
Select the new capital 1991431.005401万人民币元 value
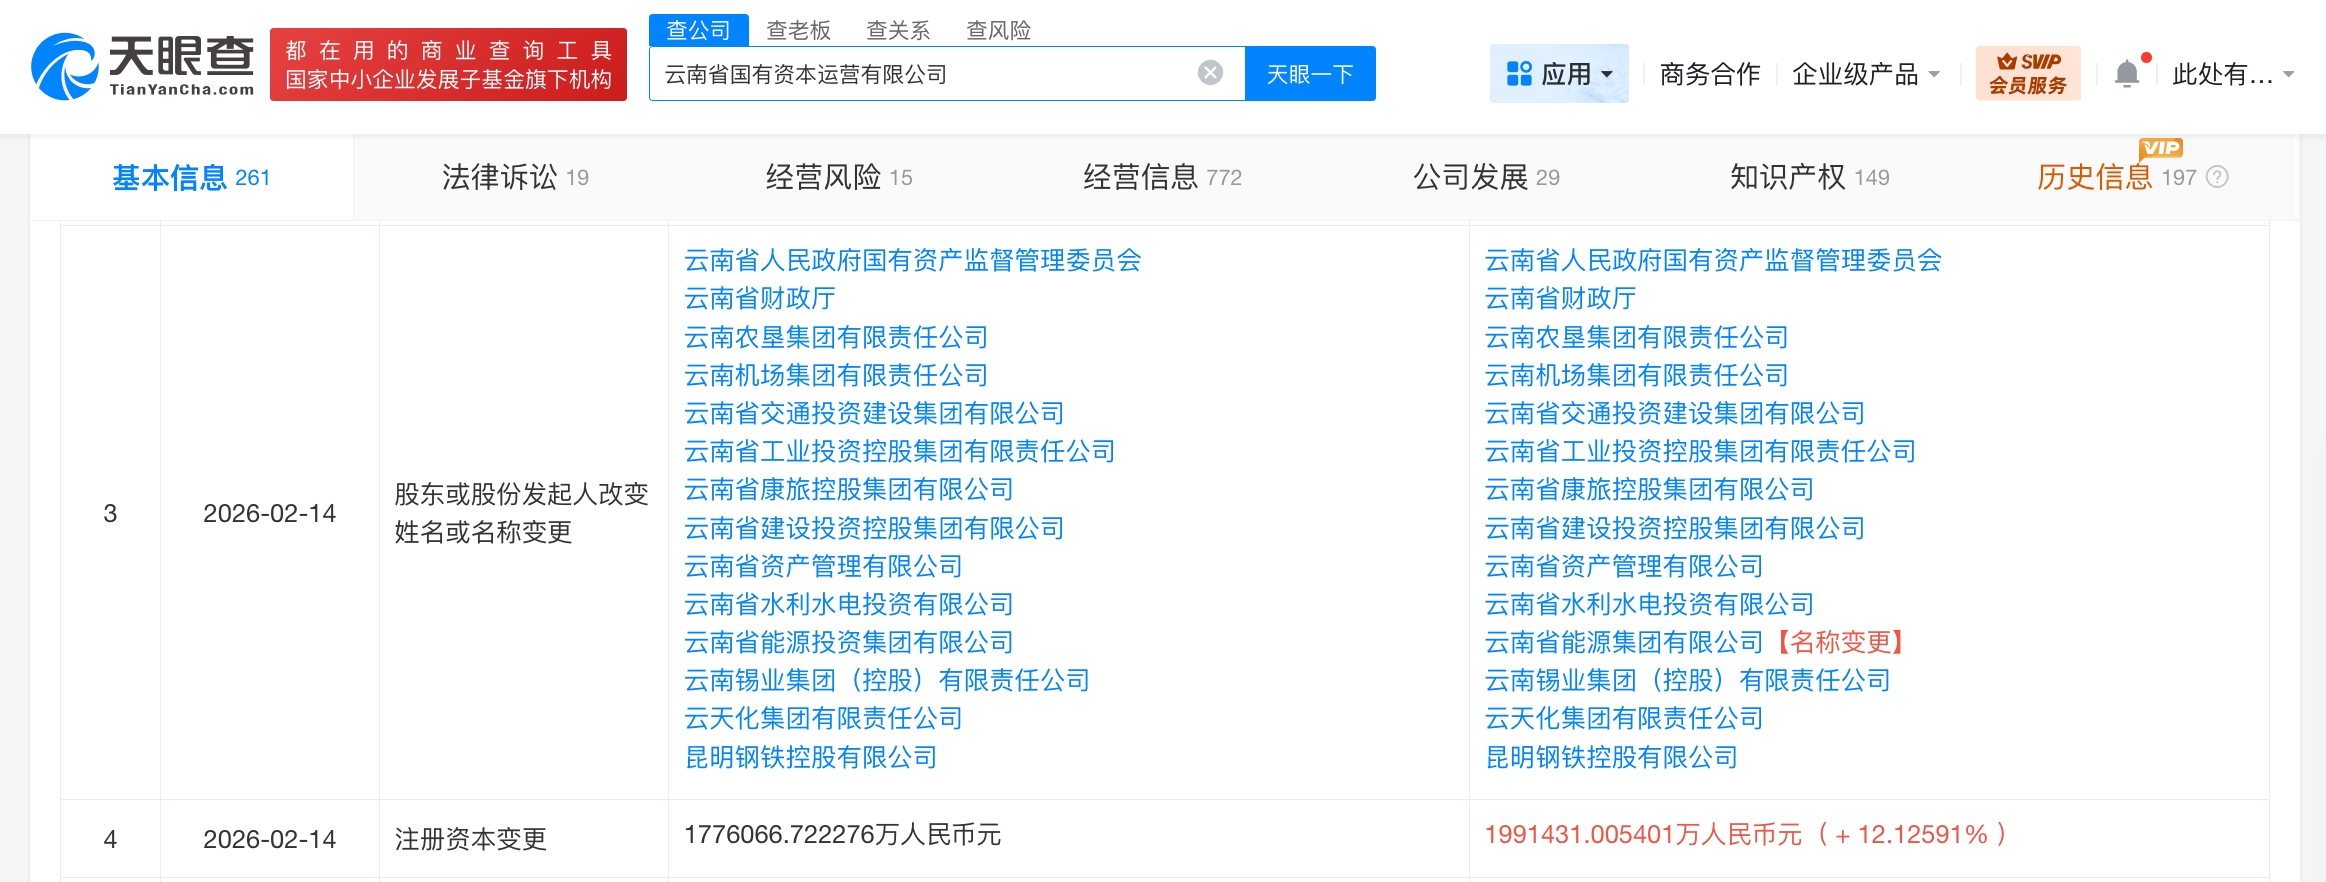click(x=1643, y=834)
